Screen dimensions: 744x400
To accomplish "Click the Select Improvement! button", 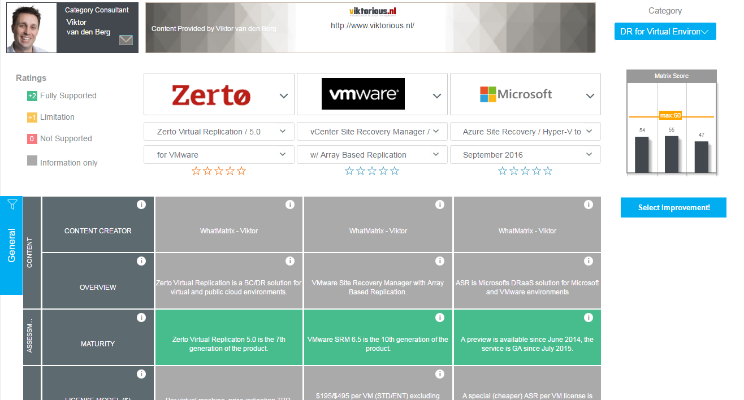I will point(666,207).
